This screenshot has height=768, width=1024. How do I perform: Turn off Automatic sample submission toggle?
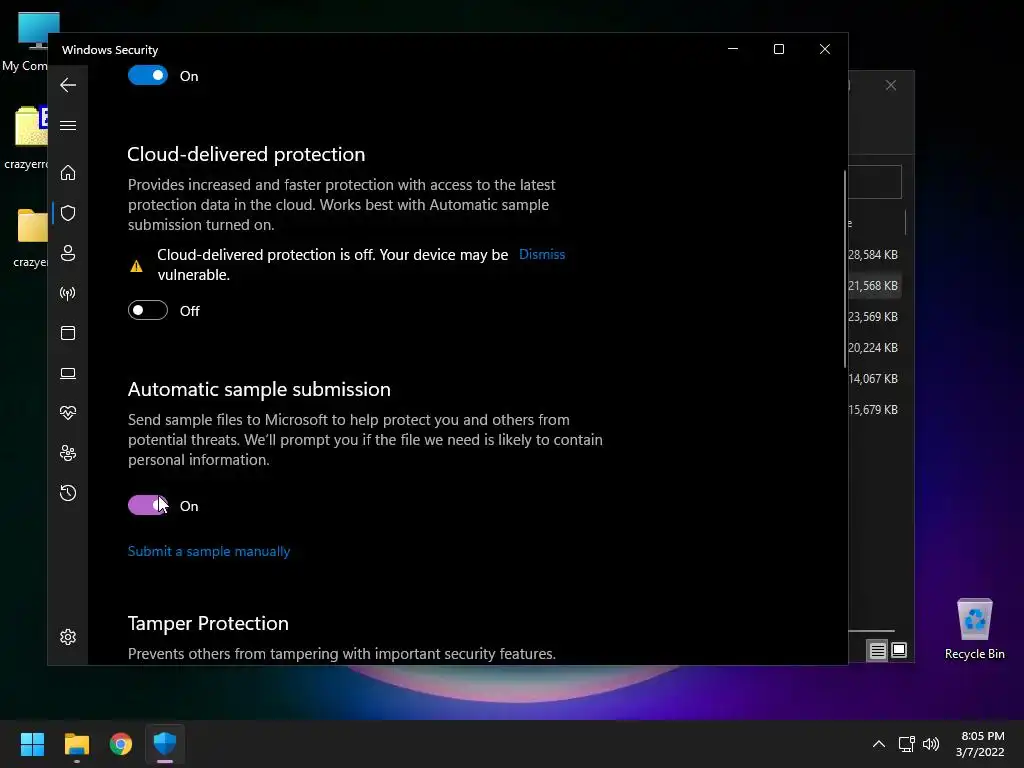[x=148, y=505]
